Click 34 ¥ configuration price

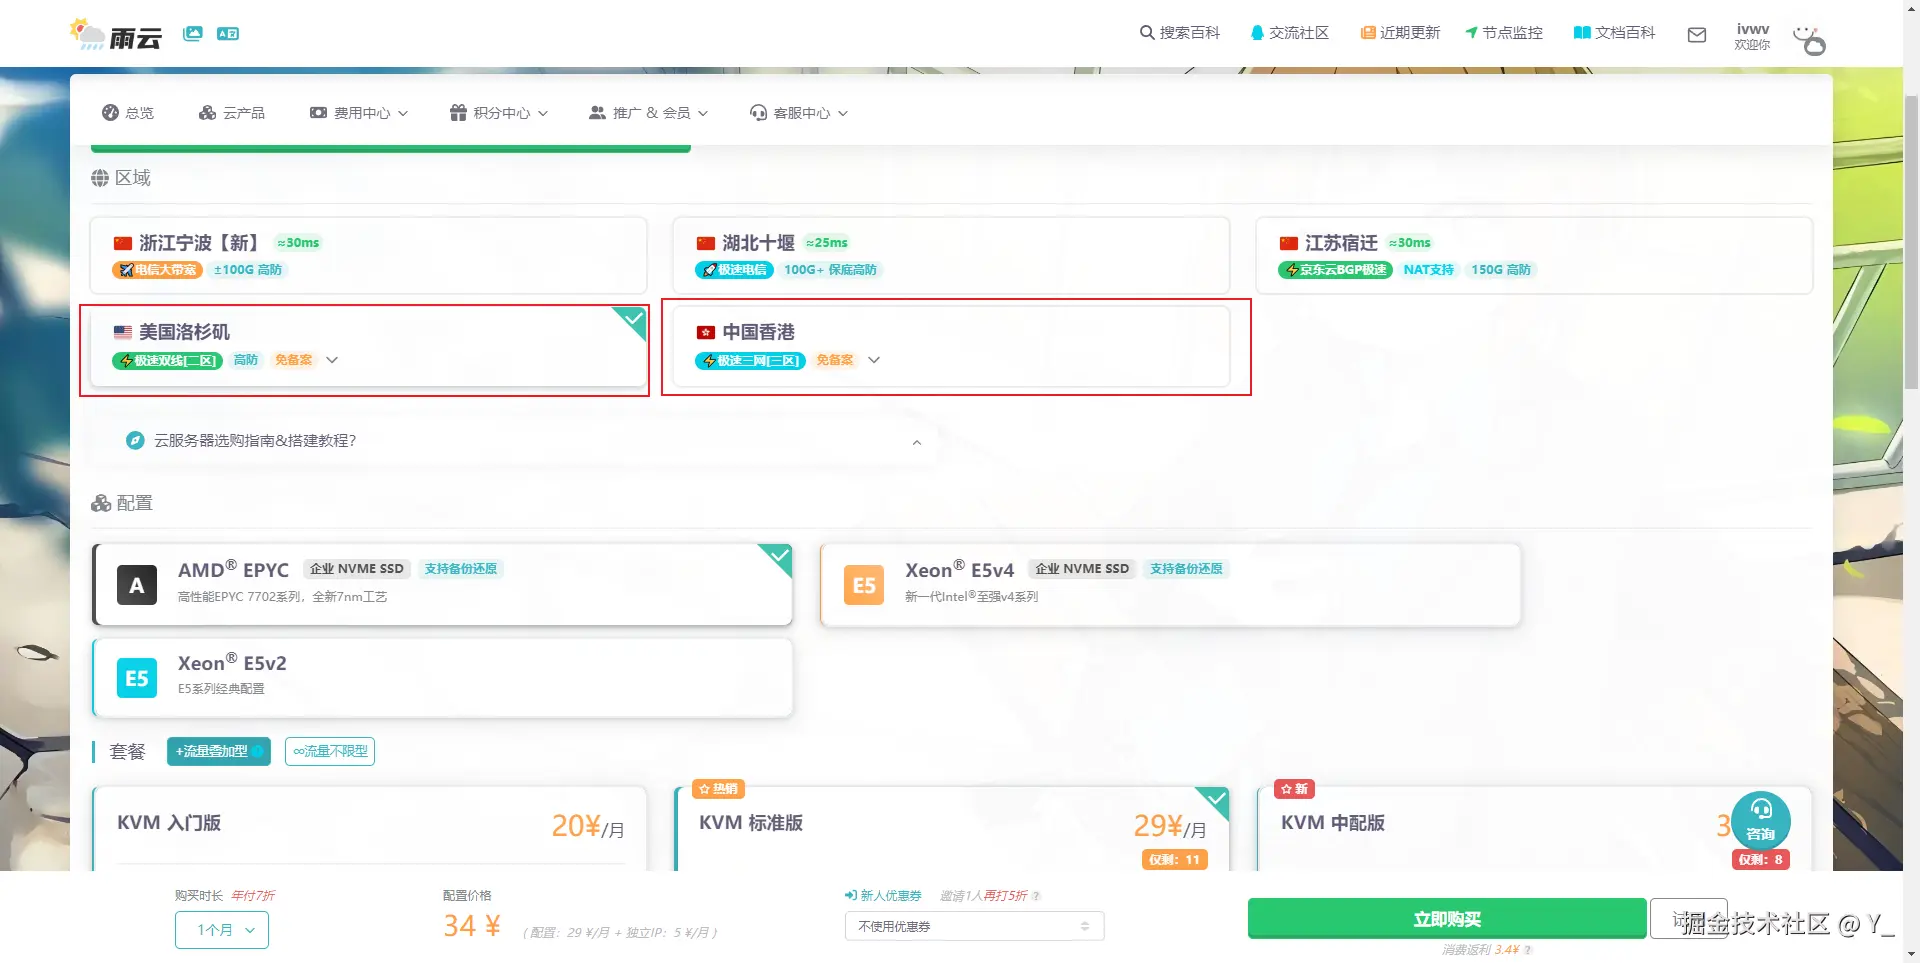[472, 926]
